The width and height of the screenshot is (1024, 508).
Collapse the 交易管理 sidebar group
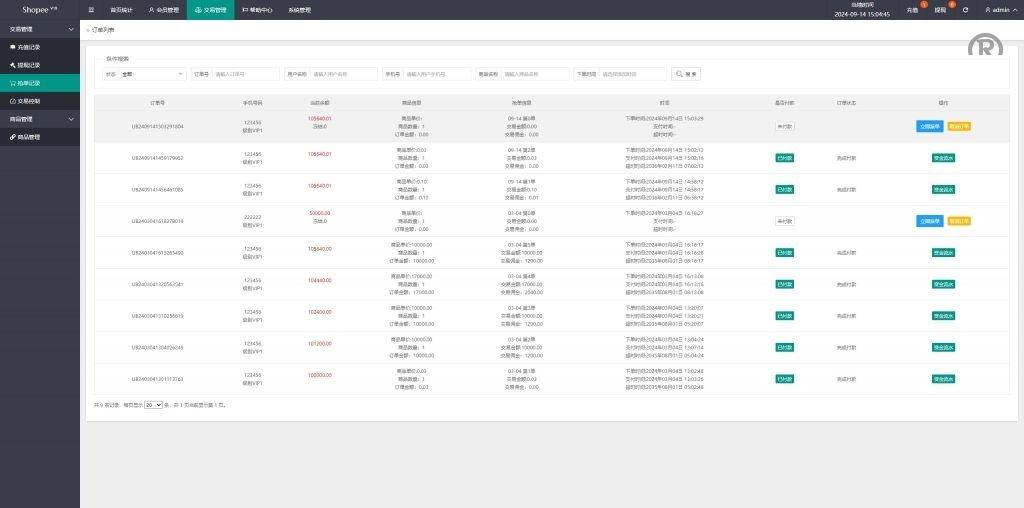tap(40, 29)
